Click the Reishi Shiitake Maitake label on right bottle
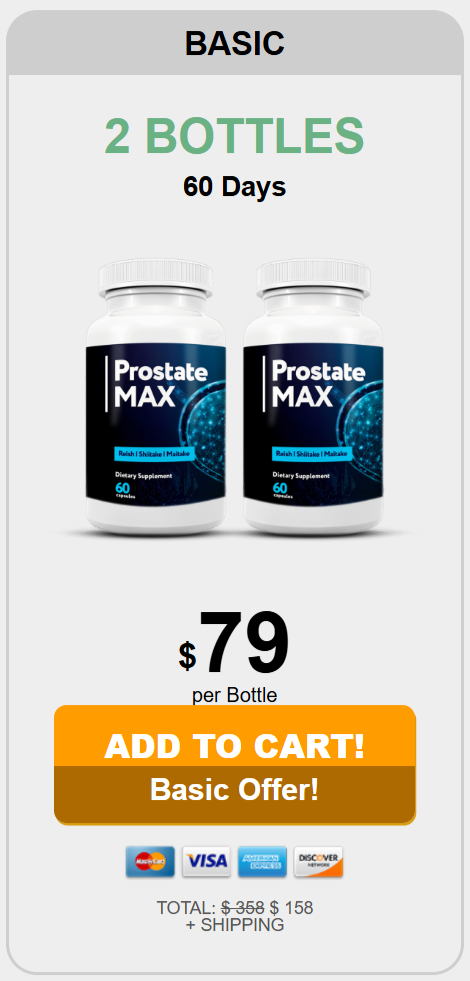Screen dimensions: 470x981 click(313, 452)
